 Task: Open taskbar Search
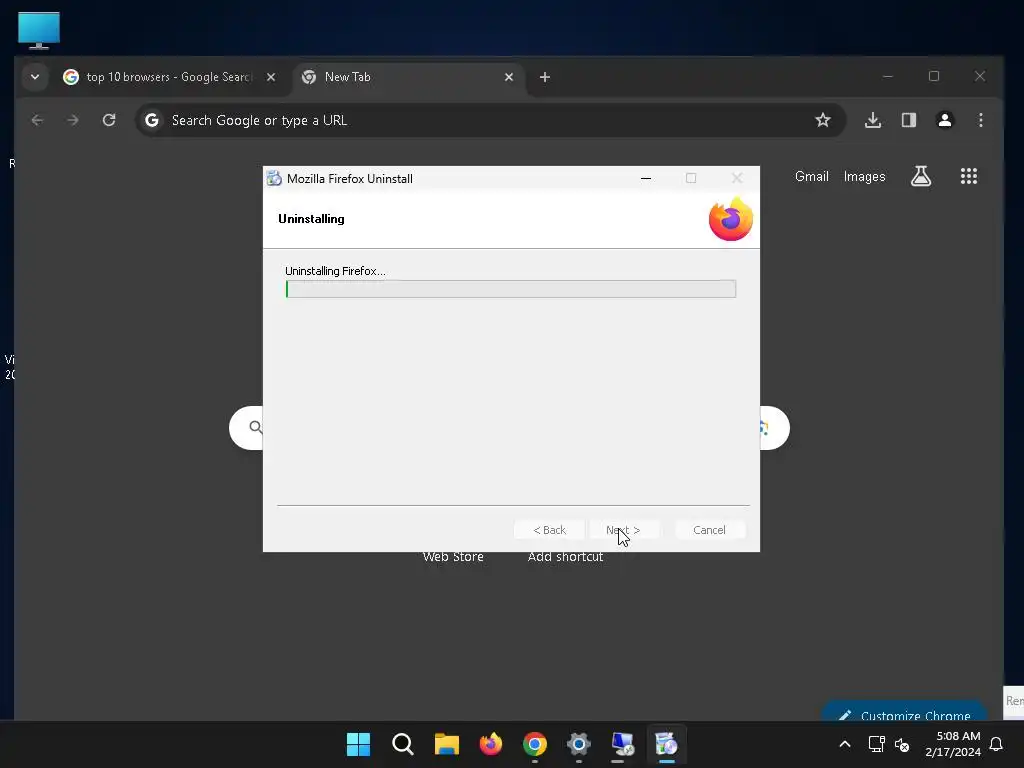click(x=402, y=744)
